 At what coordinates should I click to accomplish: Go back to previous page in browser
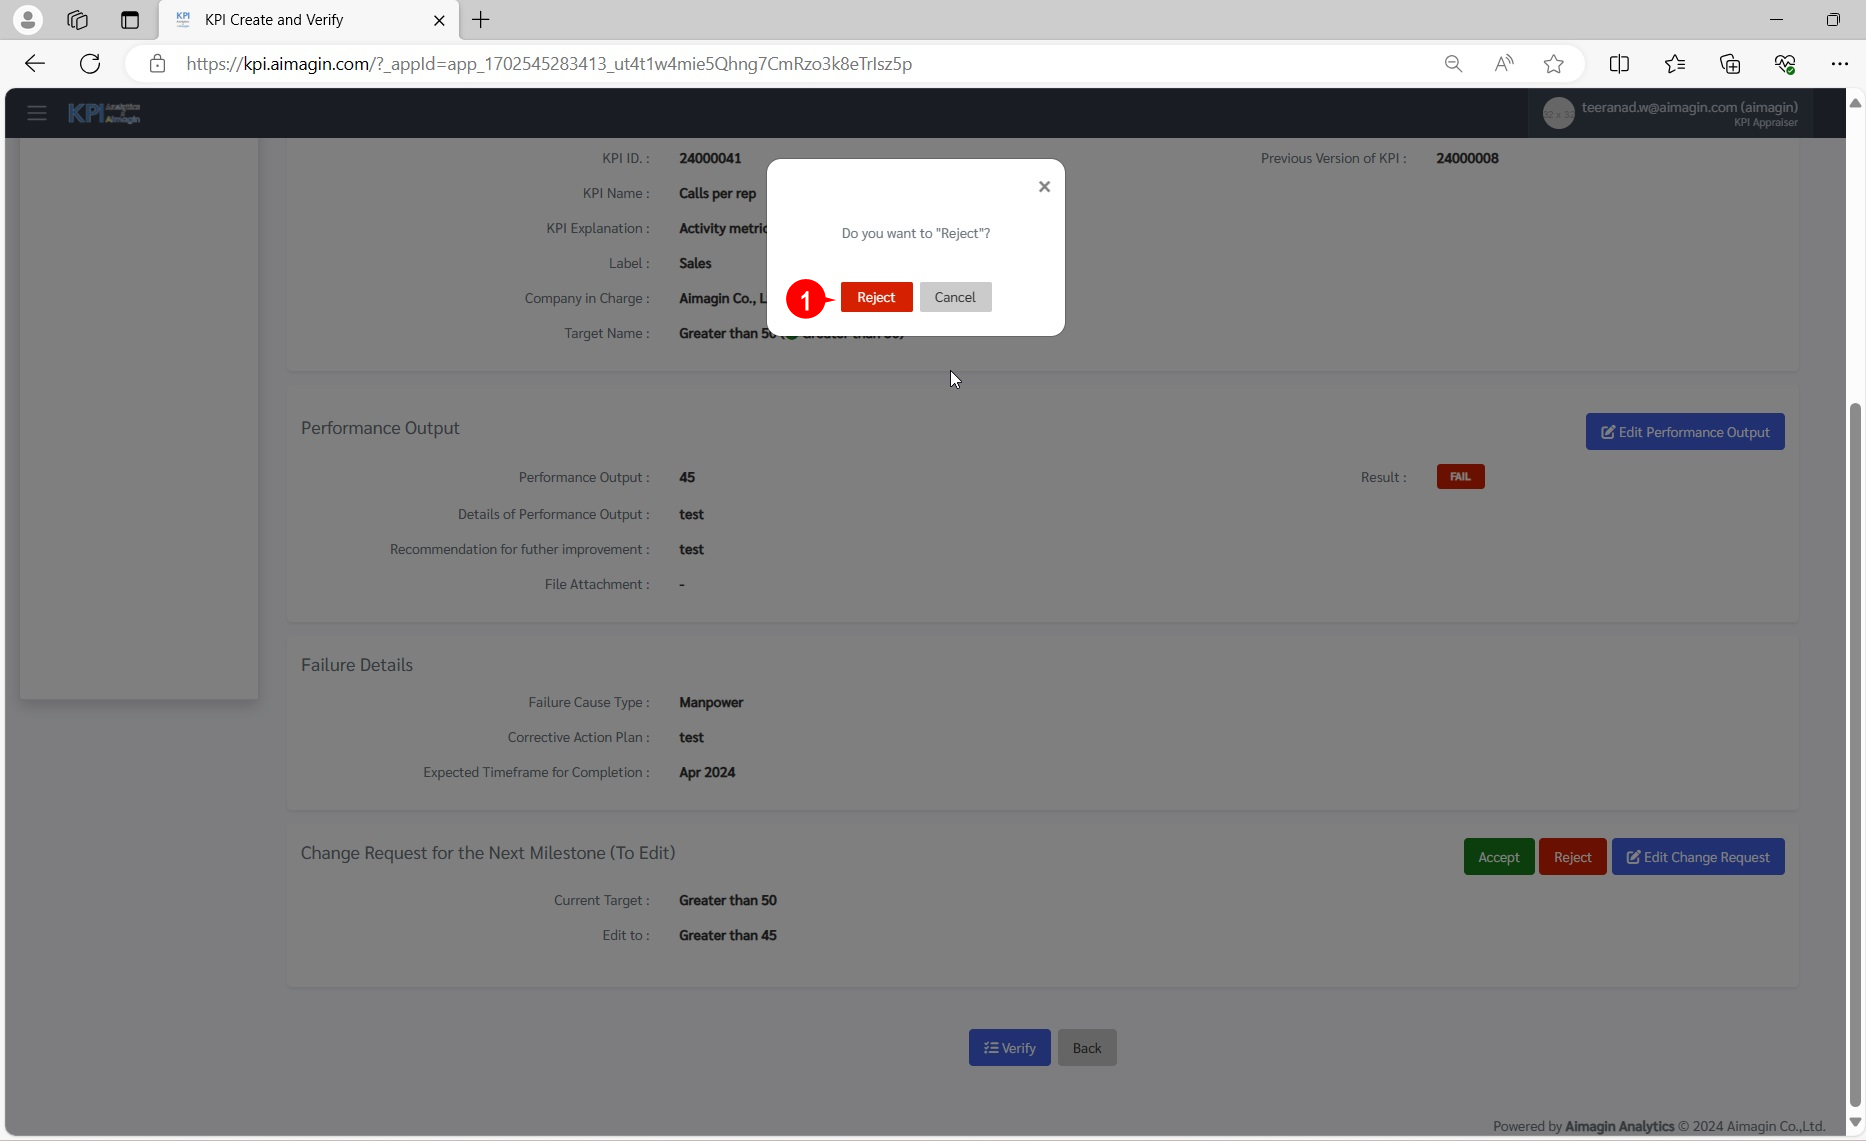pyautogui.click(x=35, y=64)
